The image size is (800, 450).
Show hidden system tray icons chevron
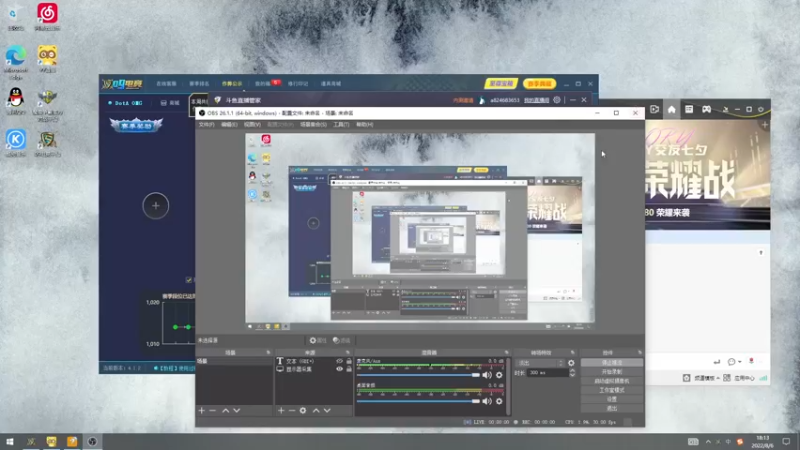click(x=708, y=441)
